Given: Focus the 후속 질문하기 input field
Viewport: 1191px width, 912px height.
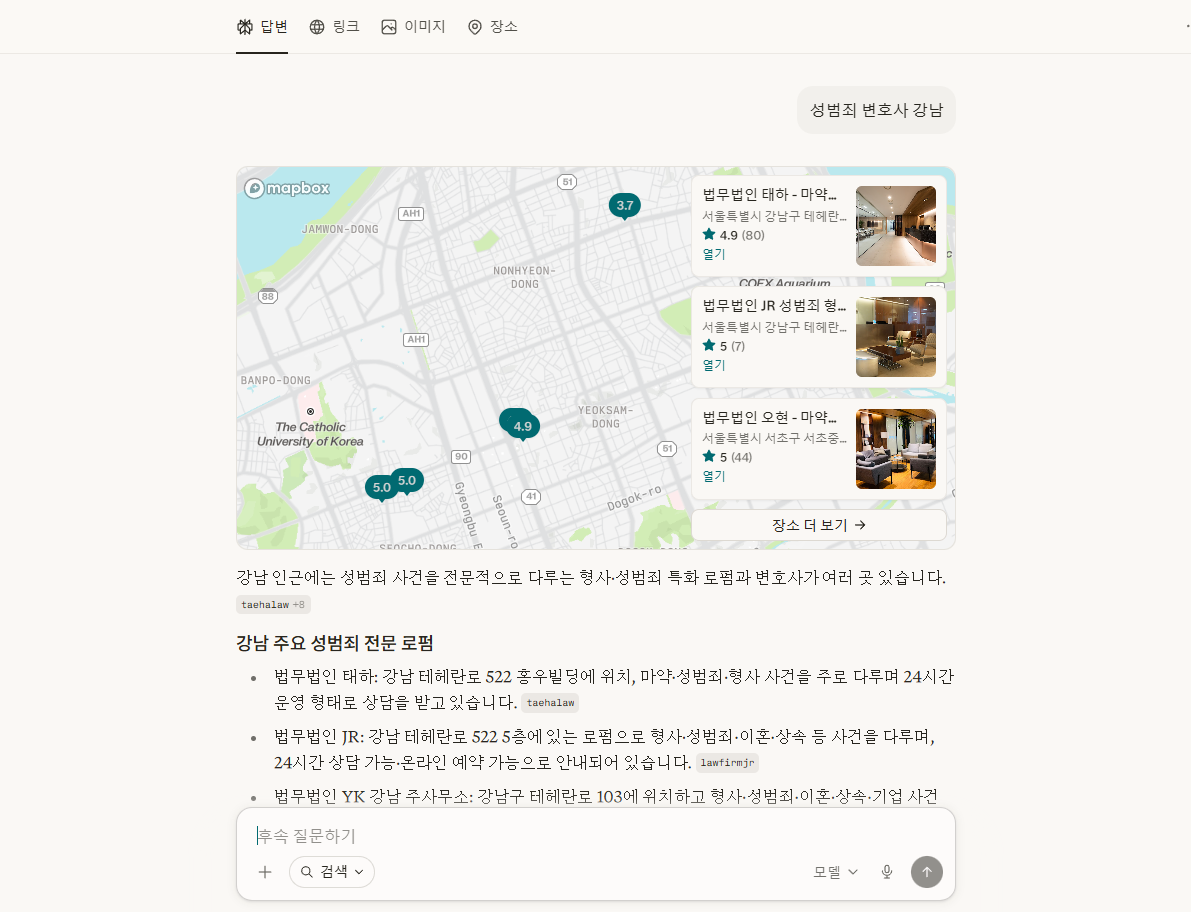Looking at the screenshot, I should tap(596, 835).
